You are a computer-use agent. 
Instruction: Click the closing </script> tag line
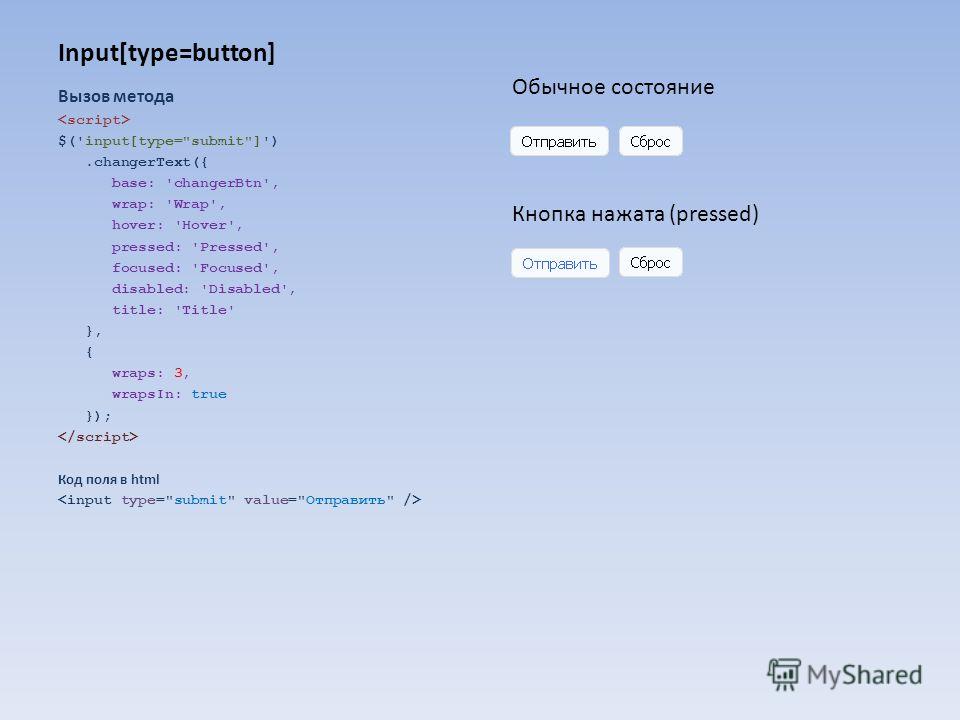(x=98, y=437)
